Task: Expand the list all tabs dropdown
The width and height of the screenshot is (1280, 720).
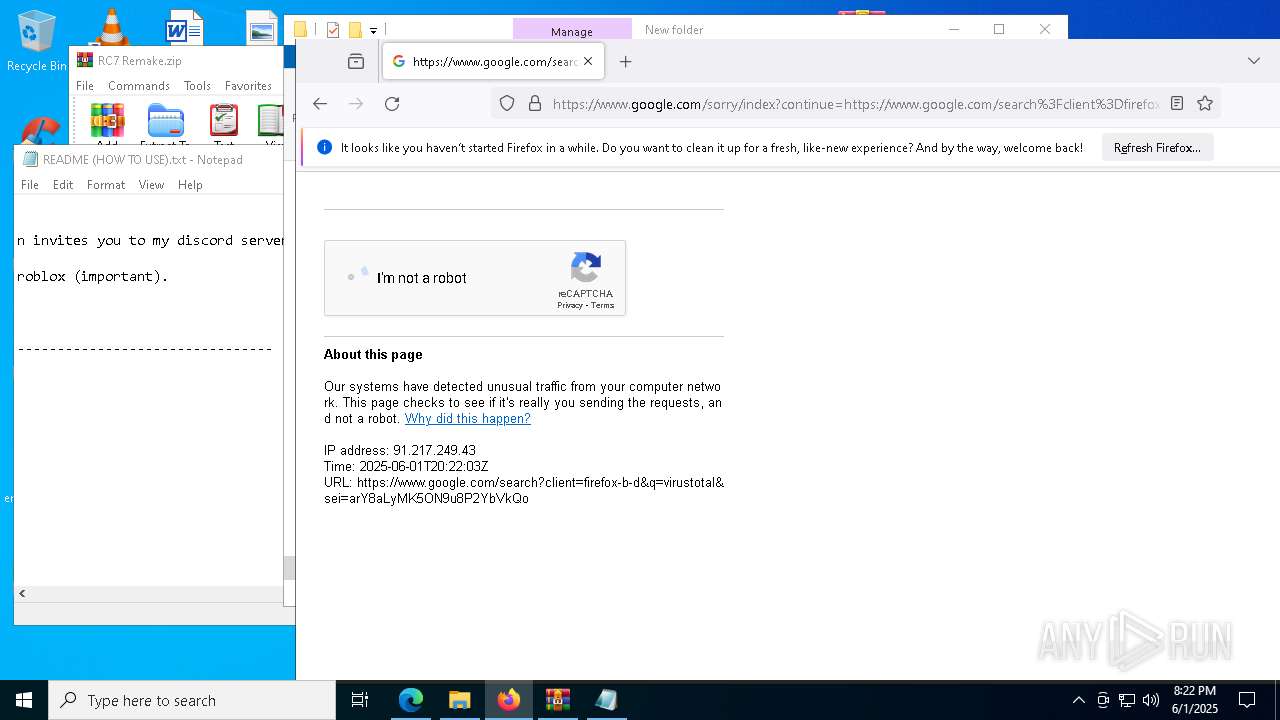Action: tap(1254, 61)
